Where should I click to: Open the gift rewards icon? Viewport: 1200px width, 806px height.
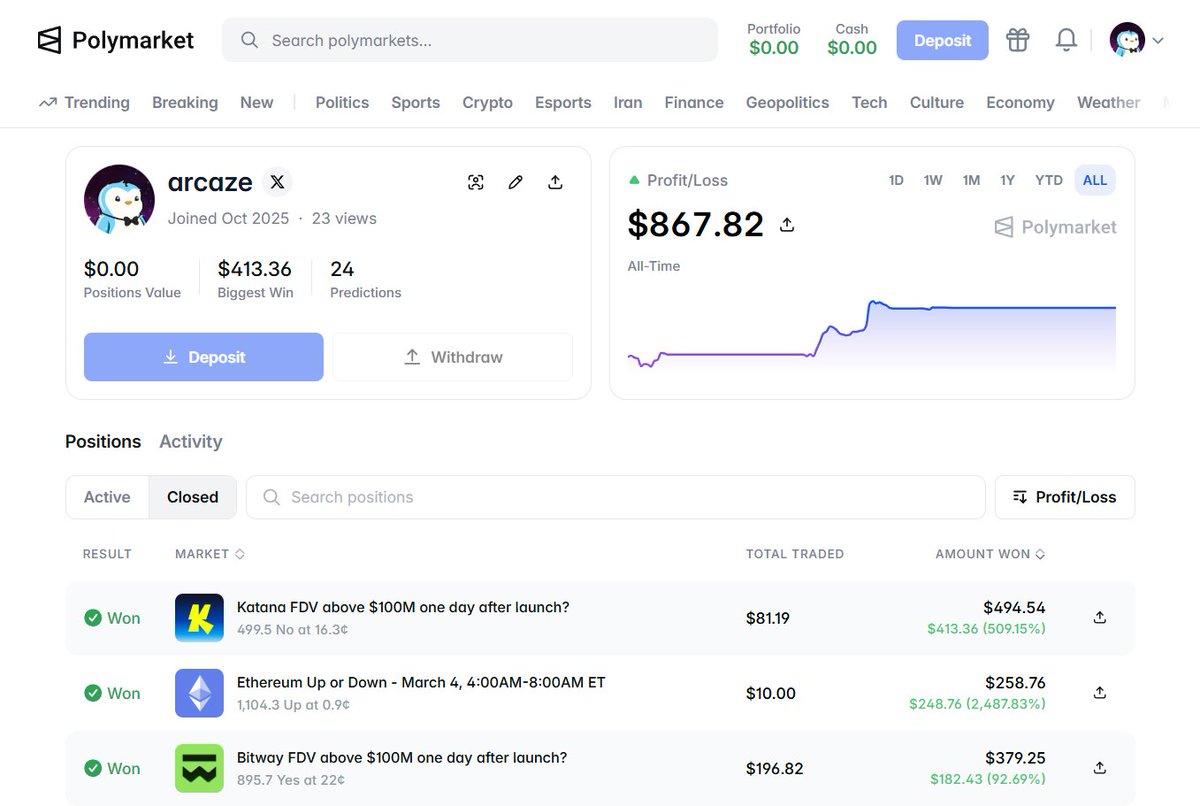click(1017, 40)
